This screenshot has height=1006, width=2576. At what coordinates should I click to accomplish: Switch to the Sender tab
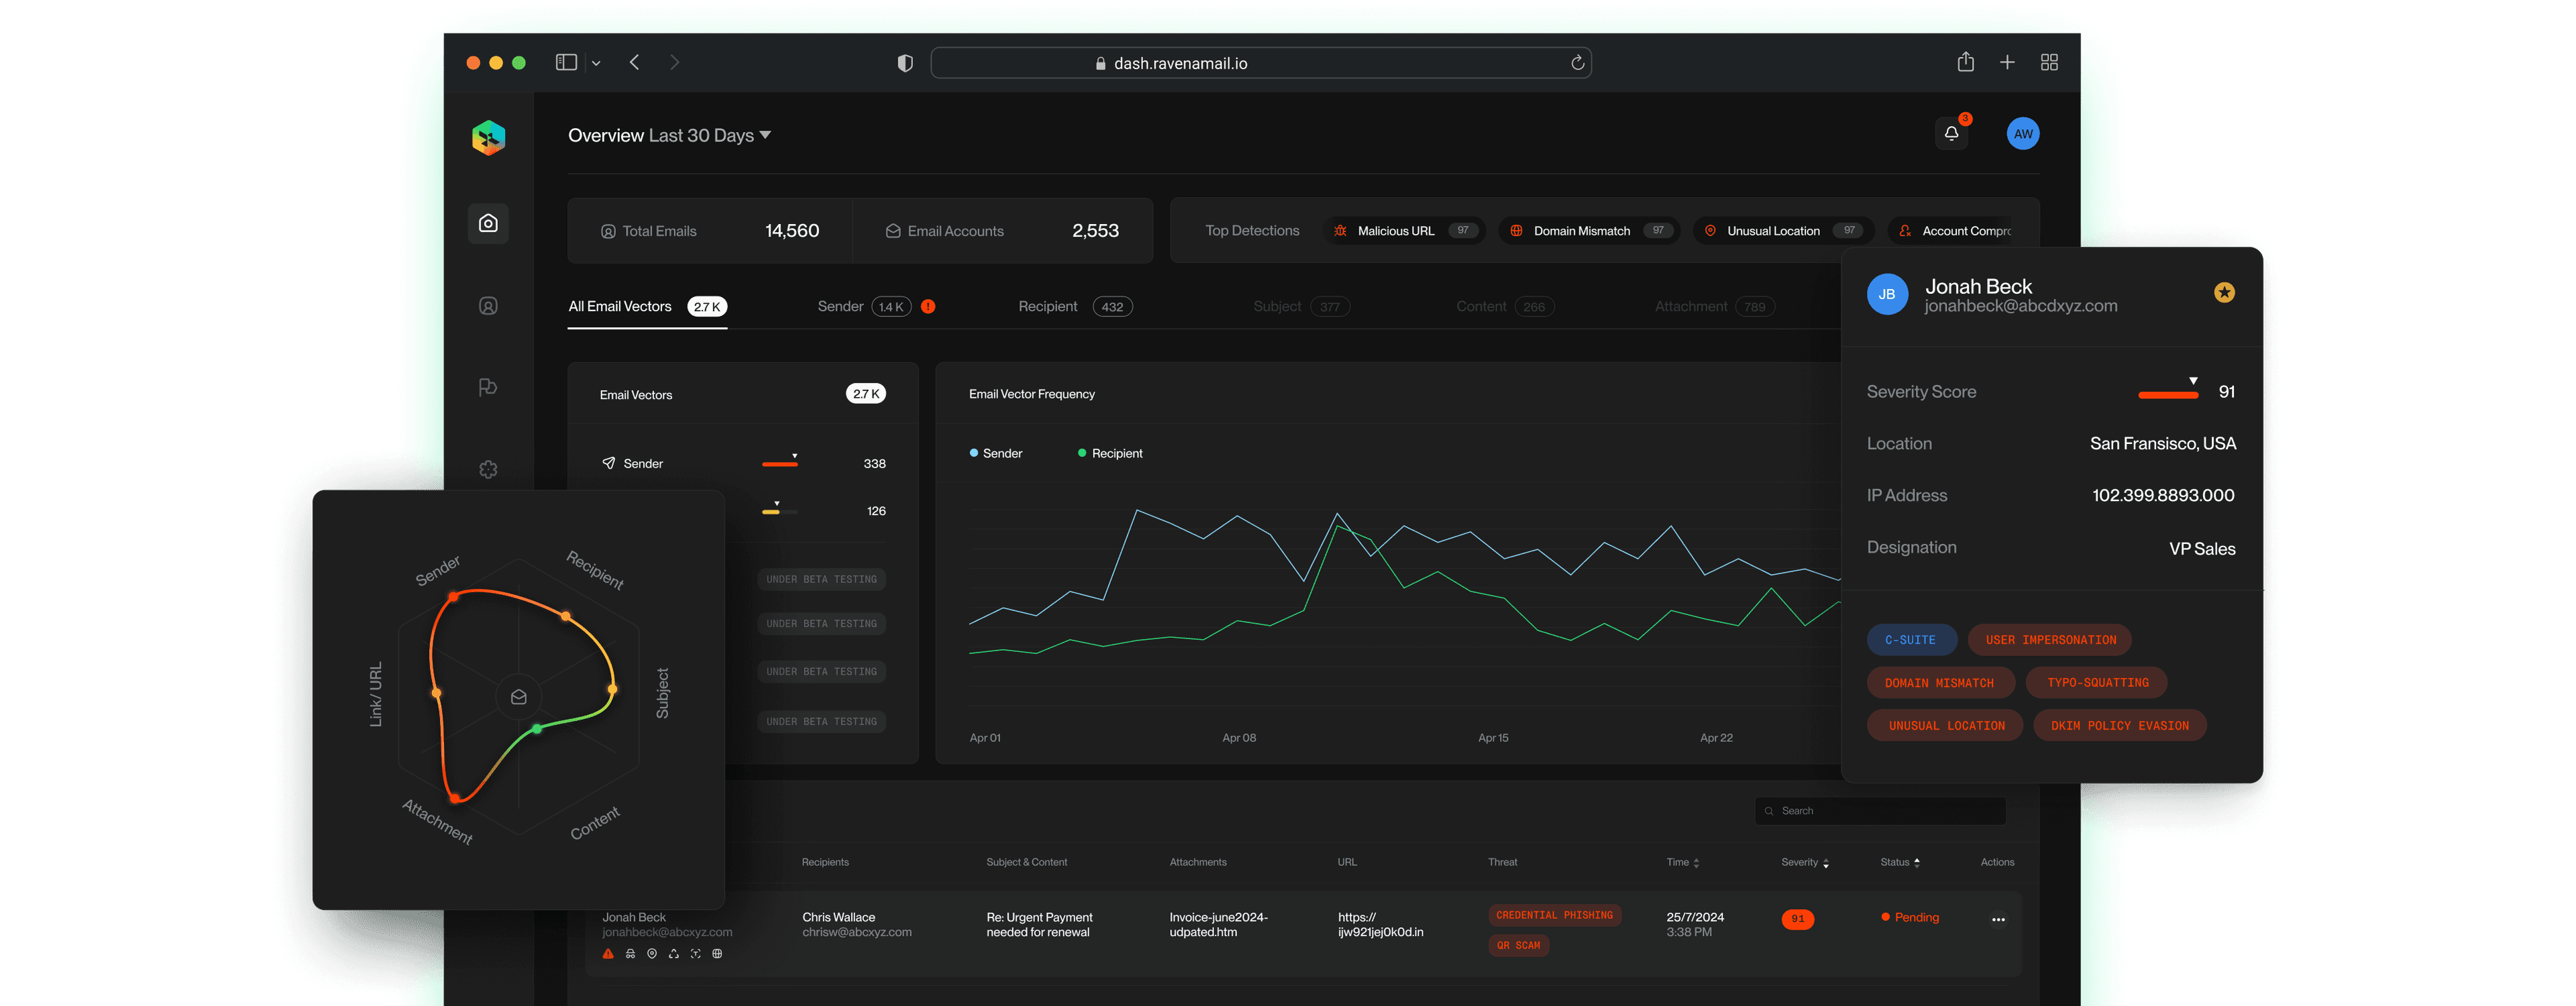[x=864, y=307]
